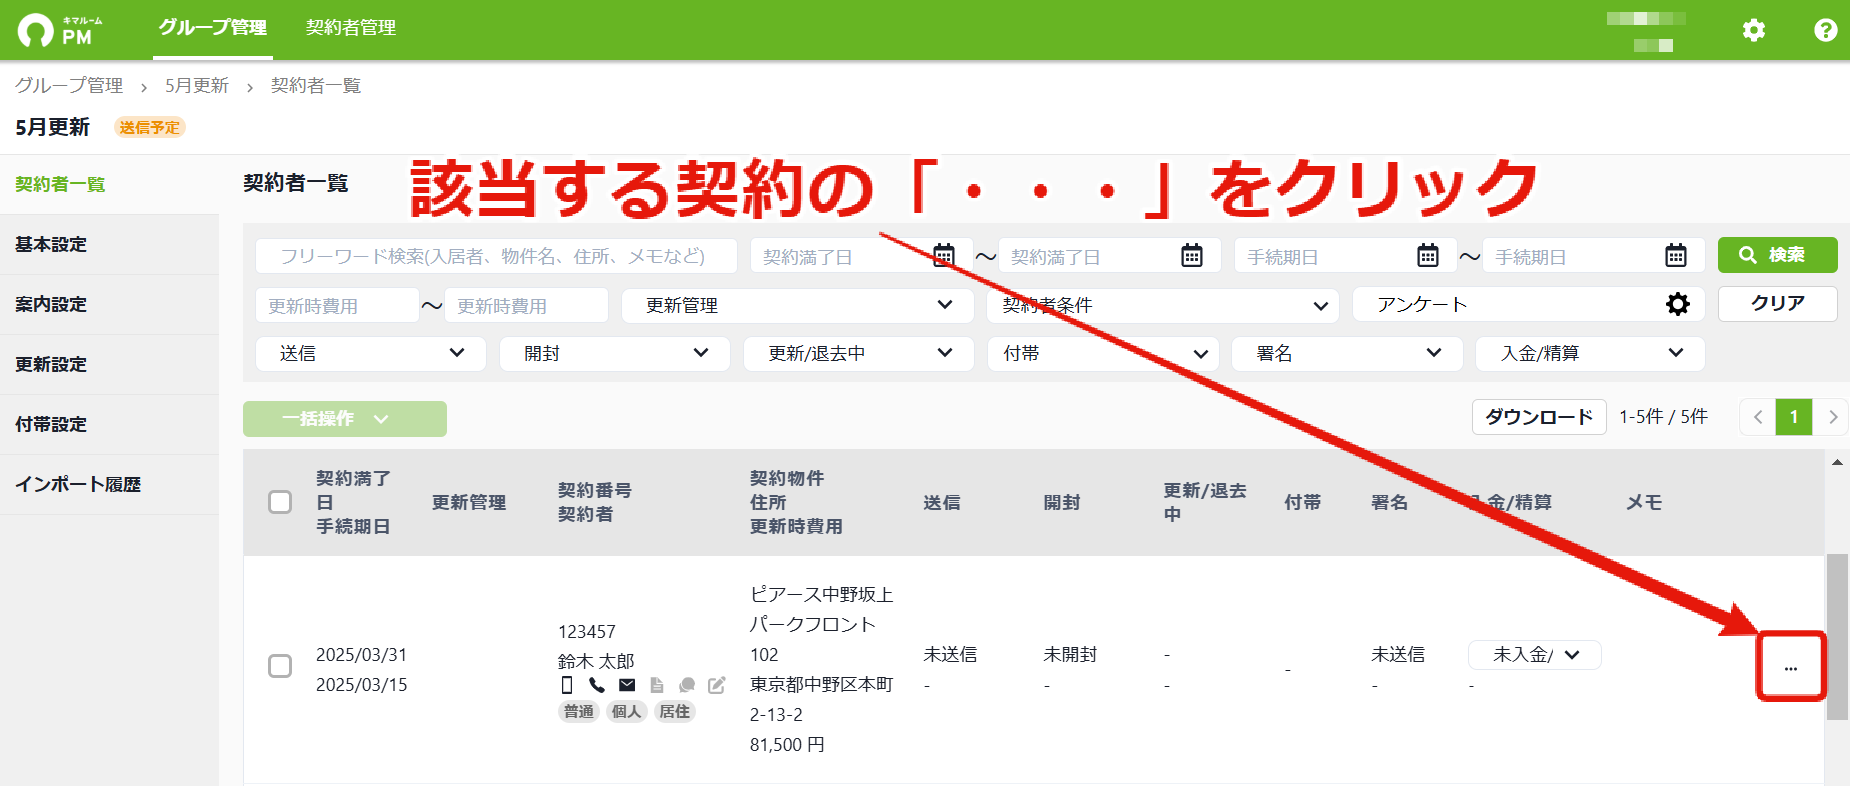Click mail envelope icon under 鈴木 太郎
This screenshot has height=786, width=1850.
(627, 685)
